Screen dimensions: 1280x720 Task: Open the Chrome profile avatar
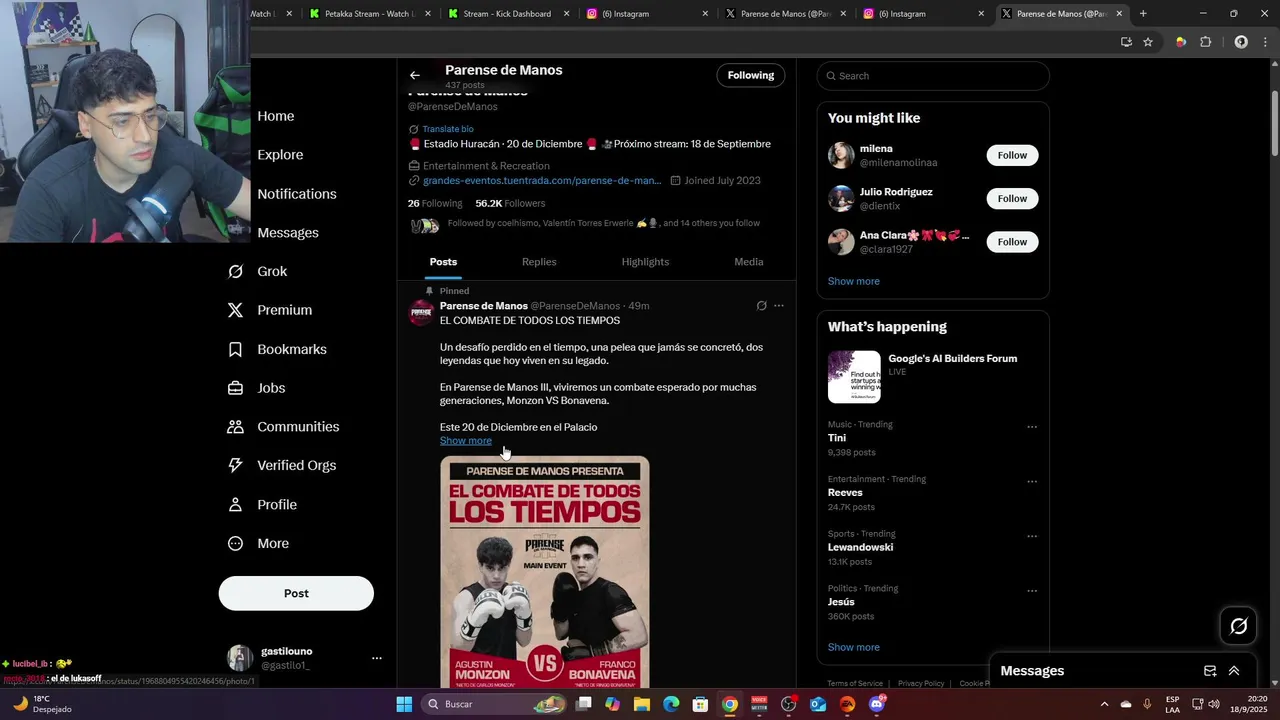point(1241,42)
